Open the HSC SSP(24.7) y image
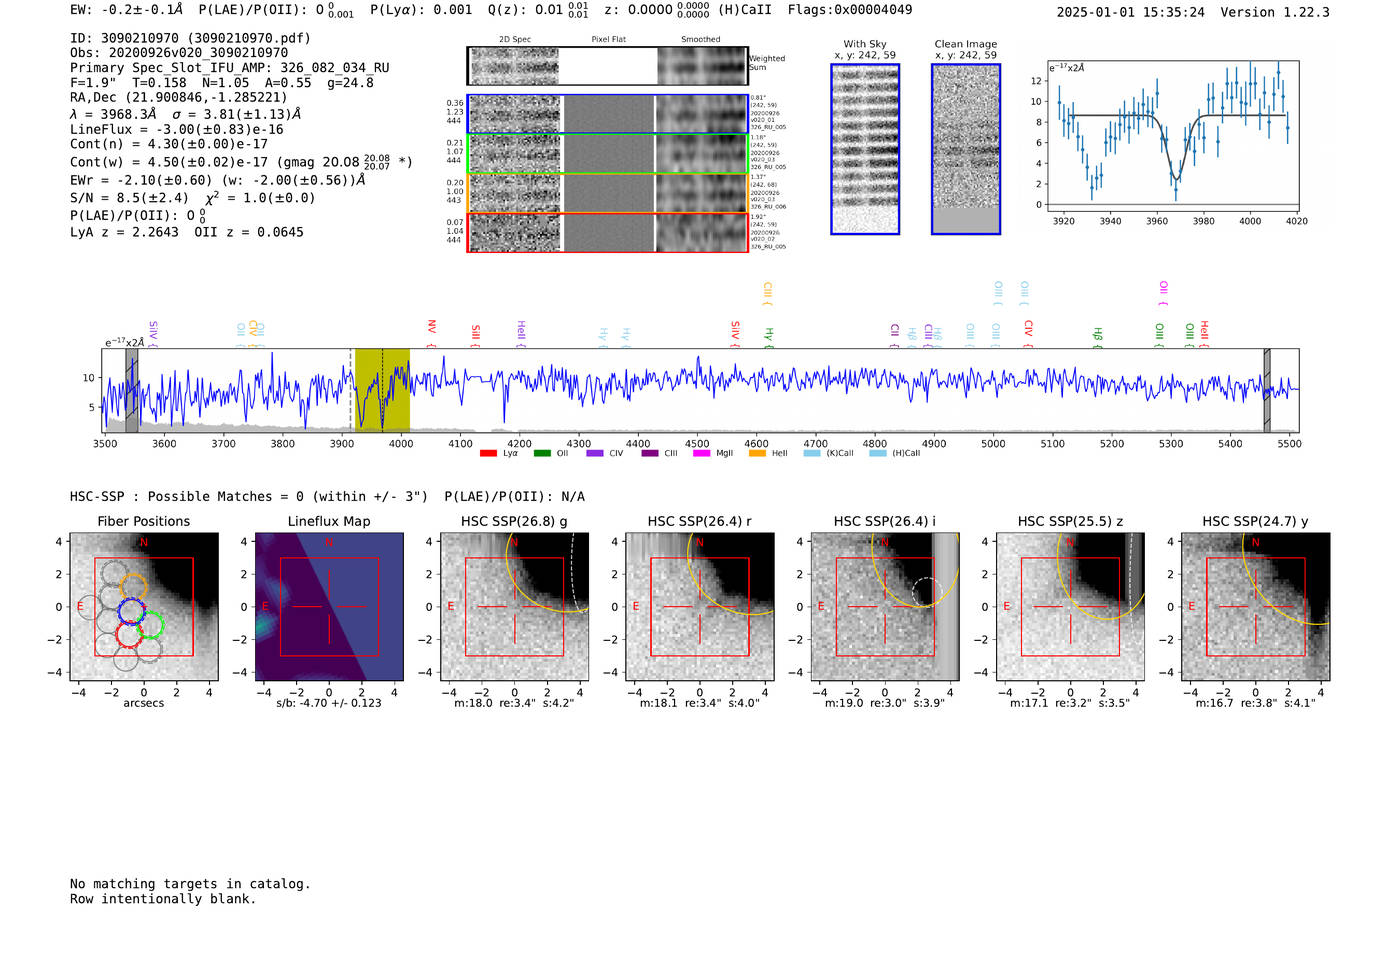The image size is (1400, 953). [1255, 607]
